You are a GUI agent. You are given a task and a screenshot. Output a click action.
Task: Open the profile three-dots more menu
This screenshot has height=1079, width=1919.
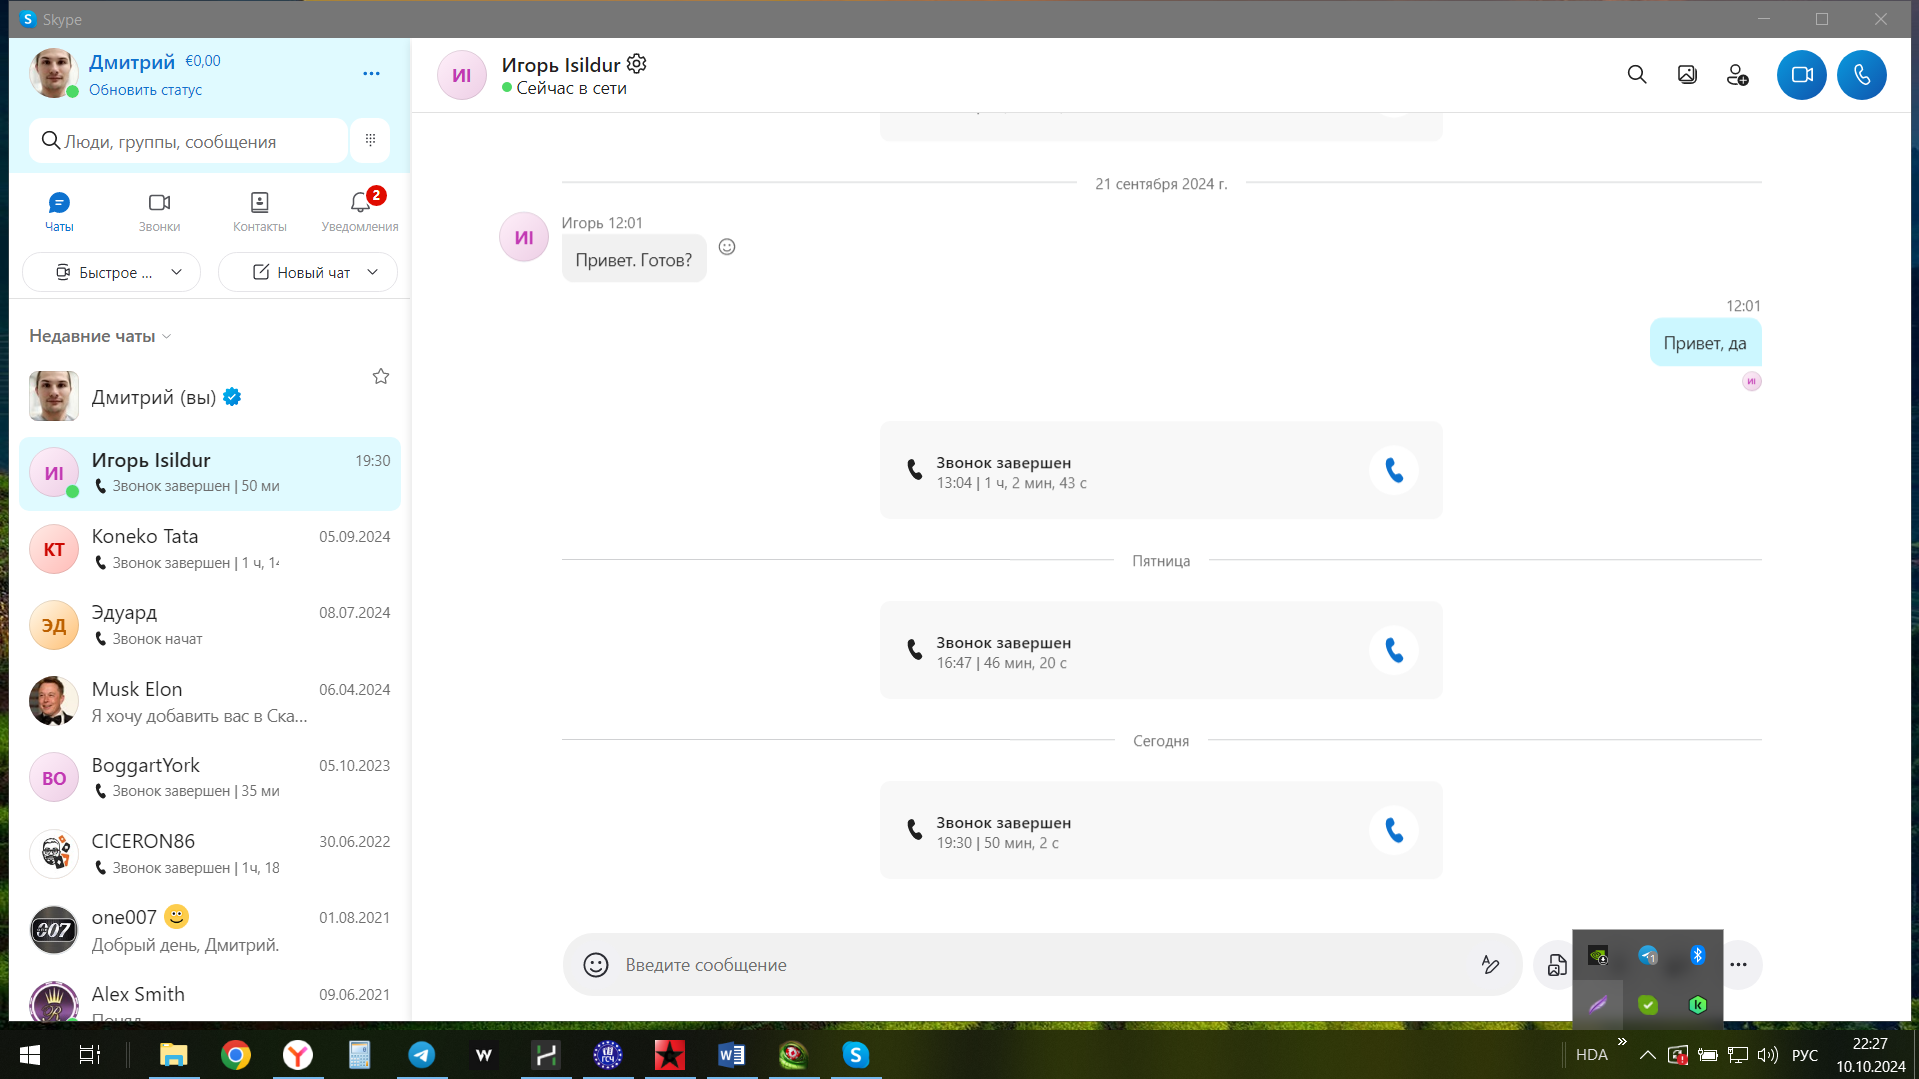[371, 73]
